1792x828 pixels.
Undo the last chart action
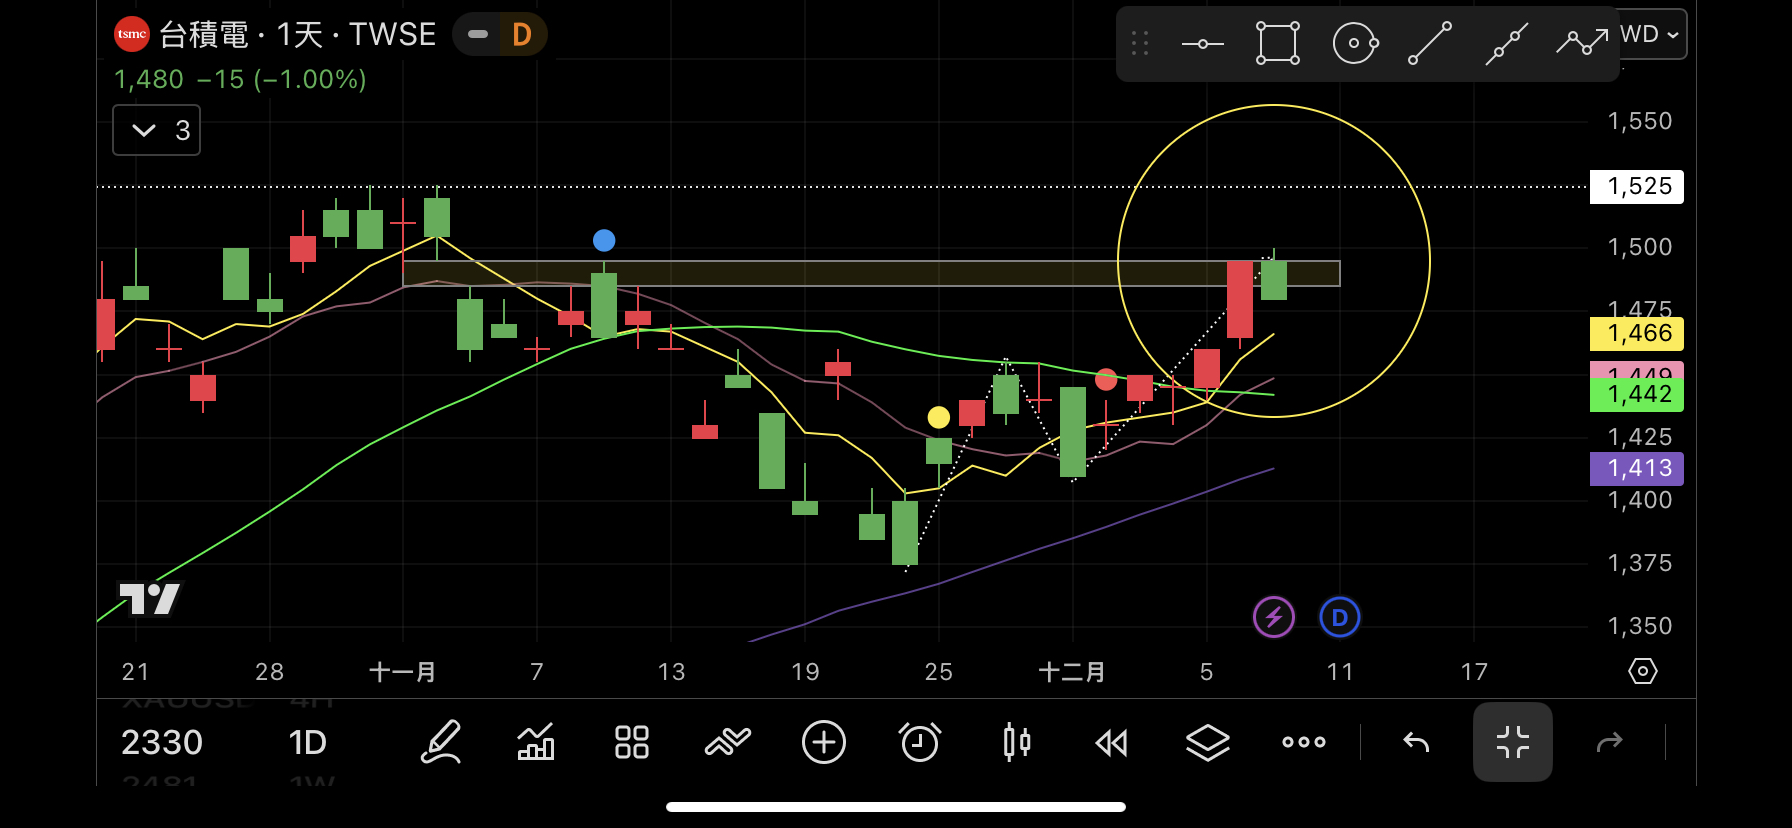click(x=1416, y=742)
